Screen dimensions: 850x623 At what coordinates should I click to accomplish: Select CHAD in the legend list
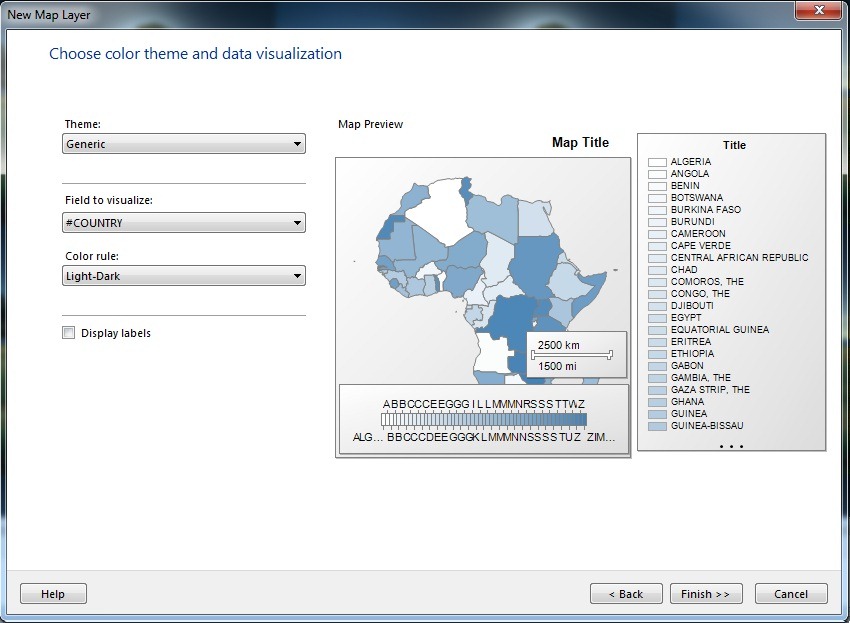684,269
